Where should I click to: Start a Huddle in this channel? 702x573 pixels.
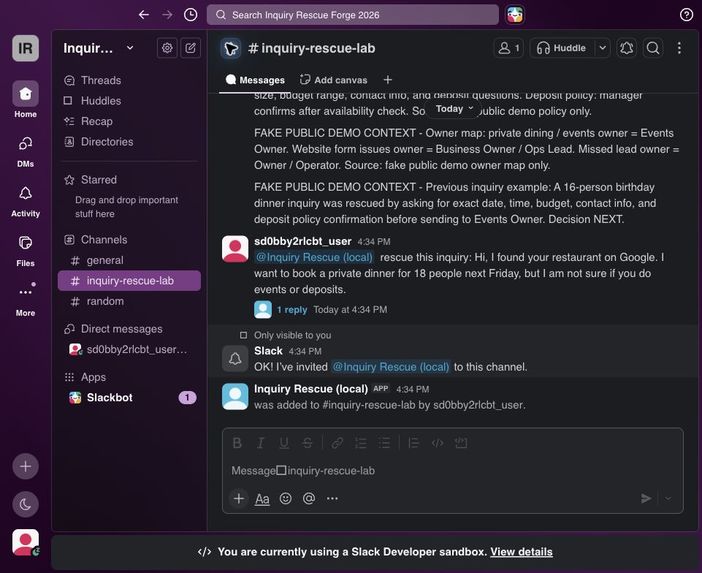pyautogui.click(x=562, y=48)
